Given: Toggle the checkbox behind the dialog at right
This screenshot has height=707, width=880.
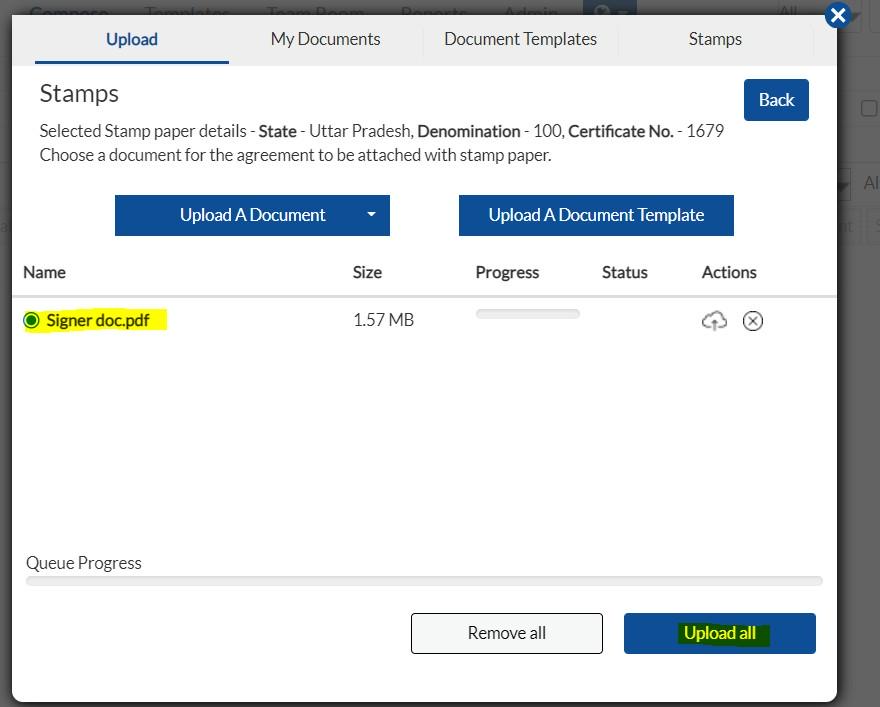Looking at the screenshot, I should pyautogui.click(x=869, y=108).
